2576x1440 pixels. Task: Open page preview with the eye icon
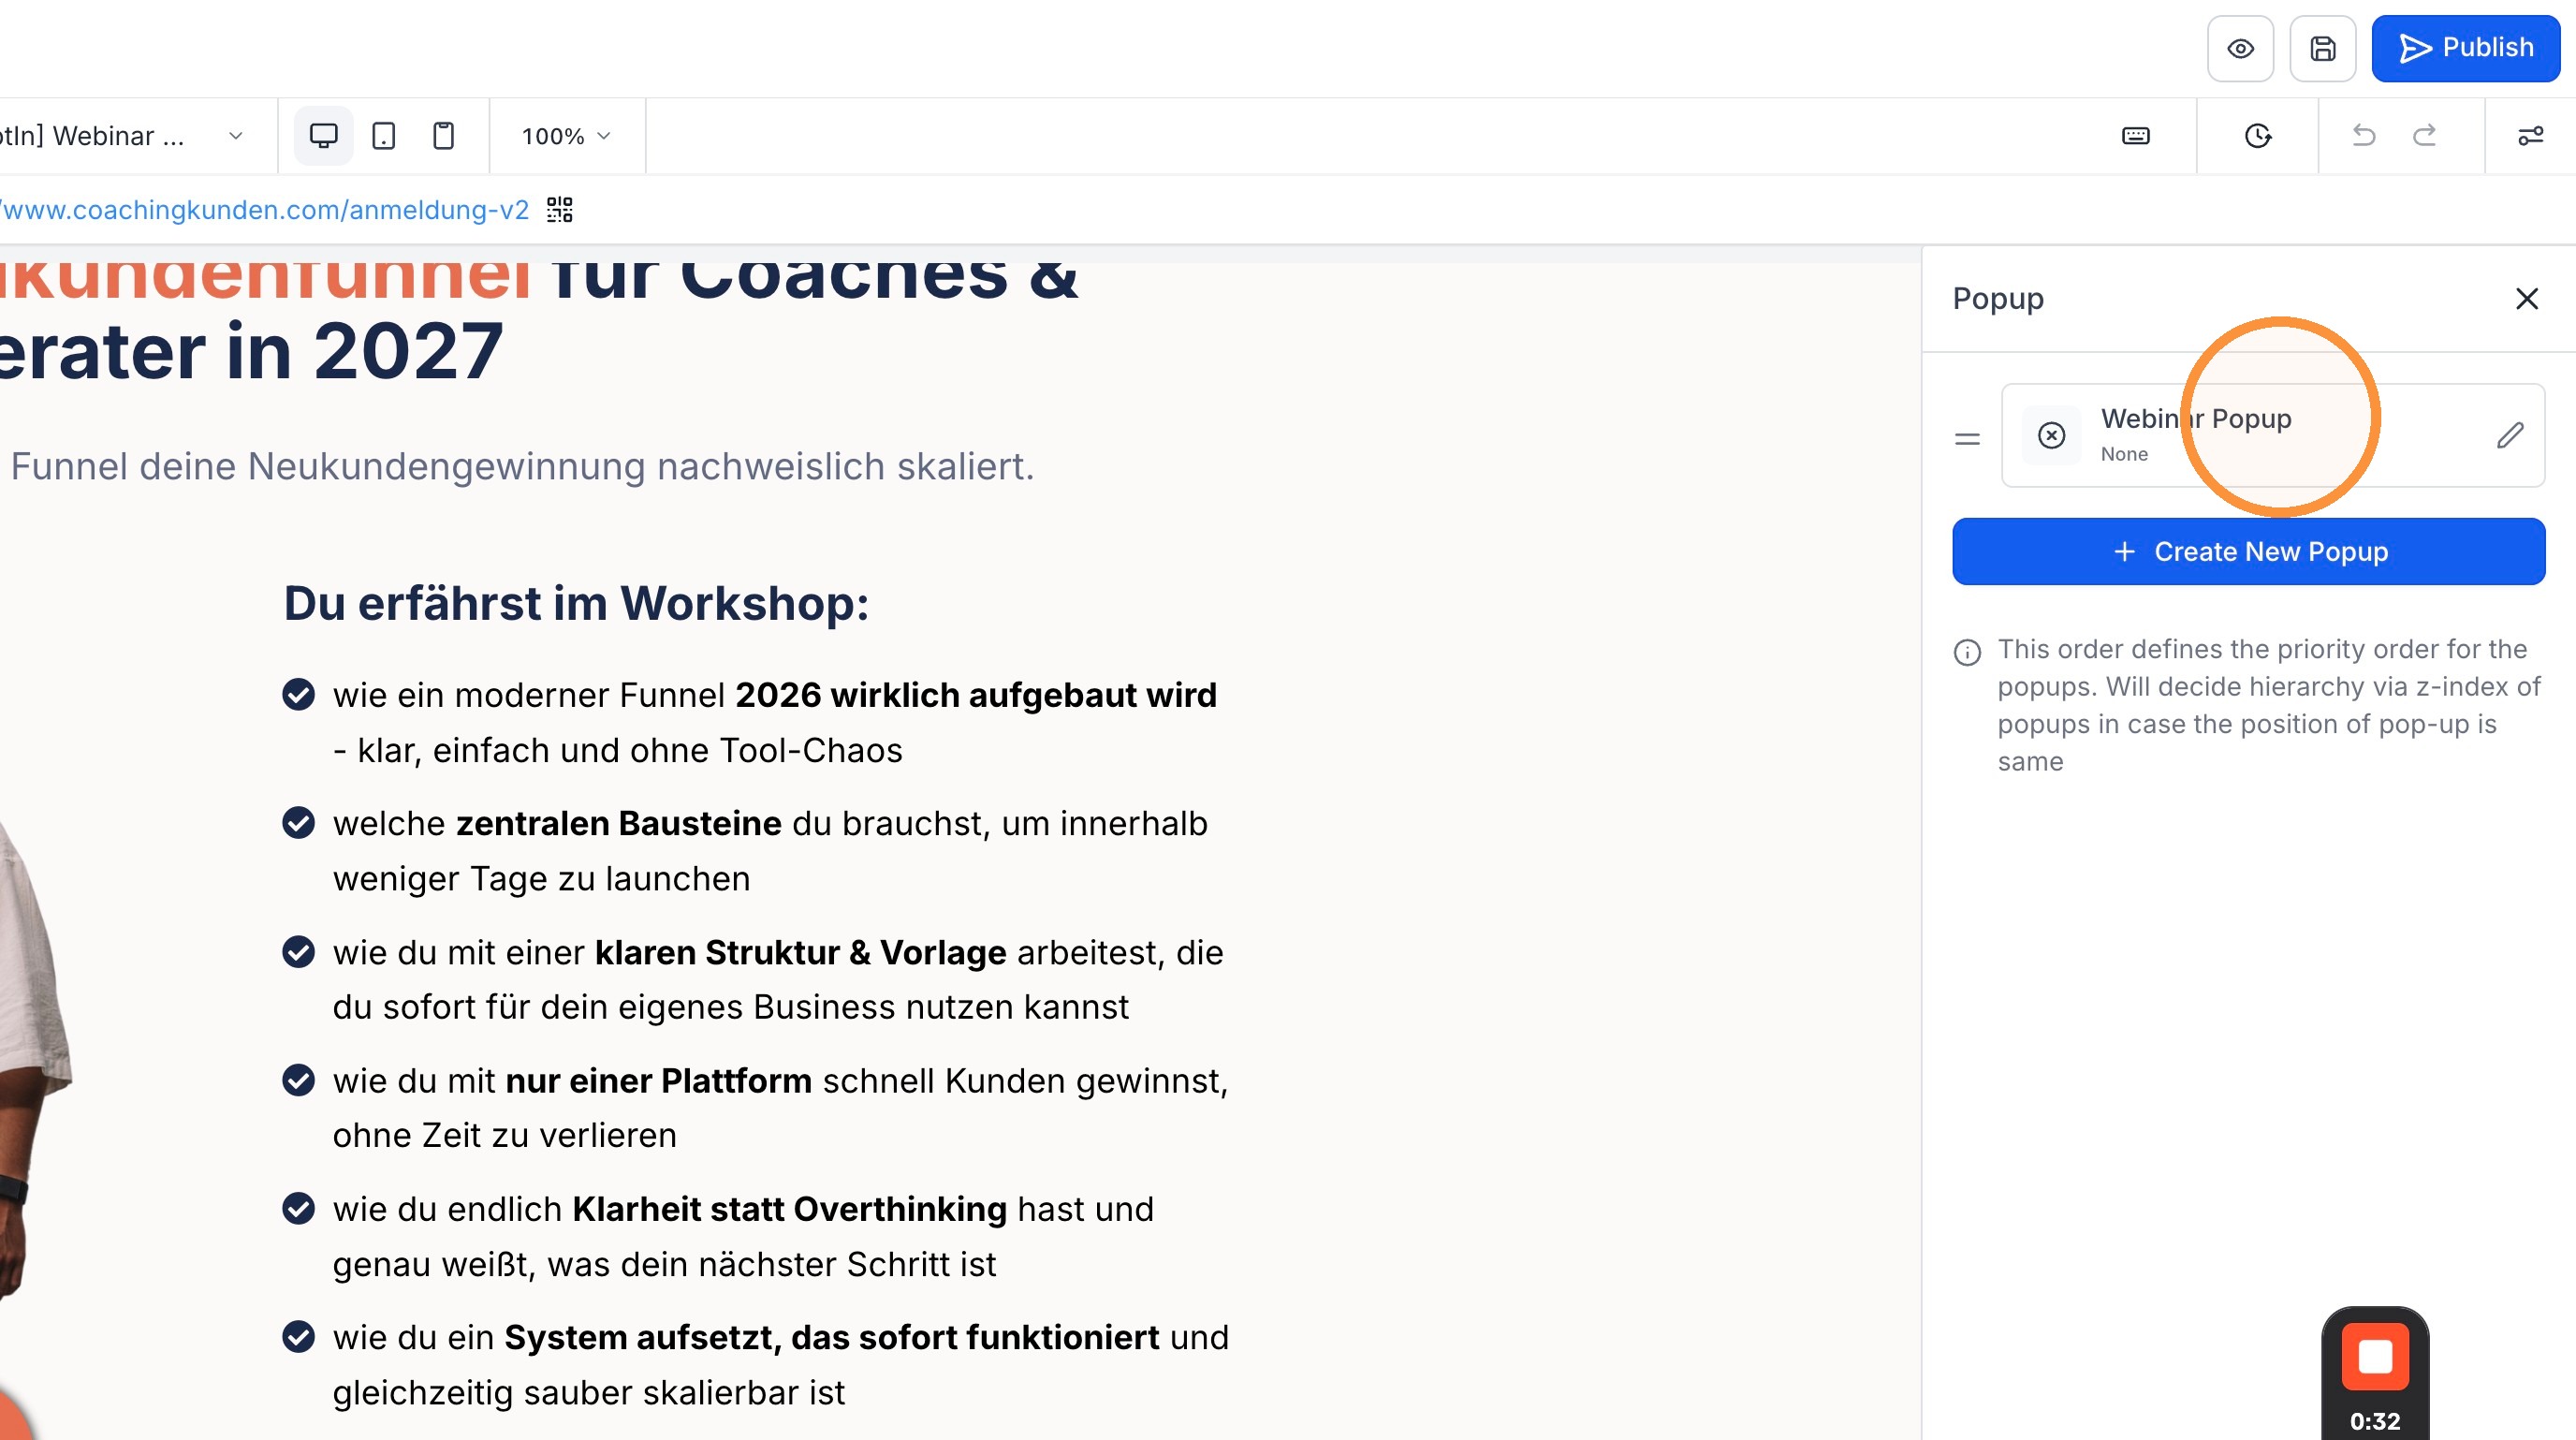2240,48
